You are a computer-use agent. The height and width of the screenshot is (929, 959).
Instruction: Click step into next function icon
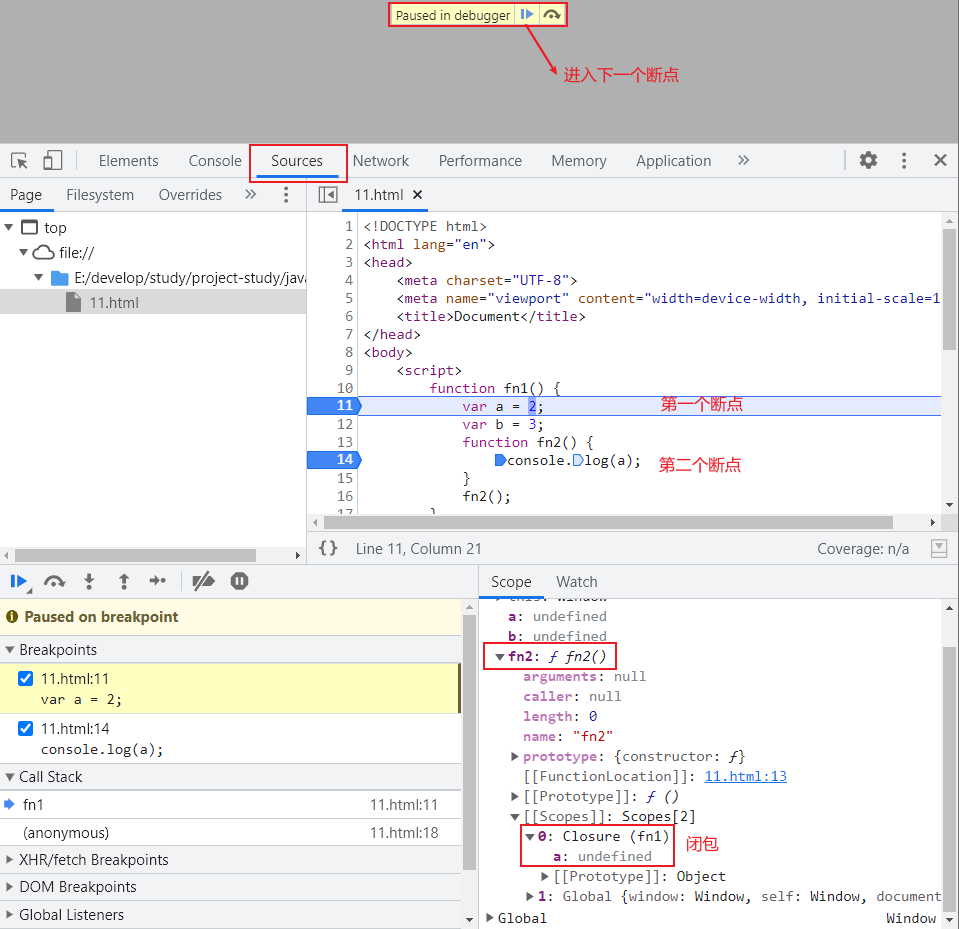[89, 581]
